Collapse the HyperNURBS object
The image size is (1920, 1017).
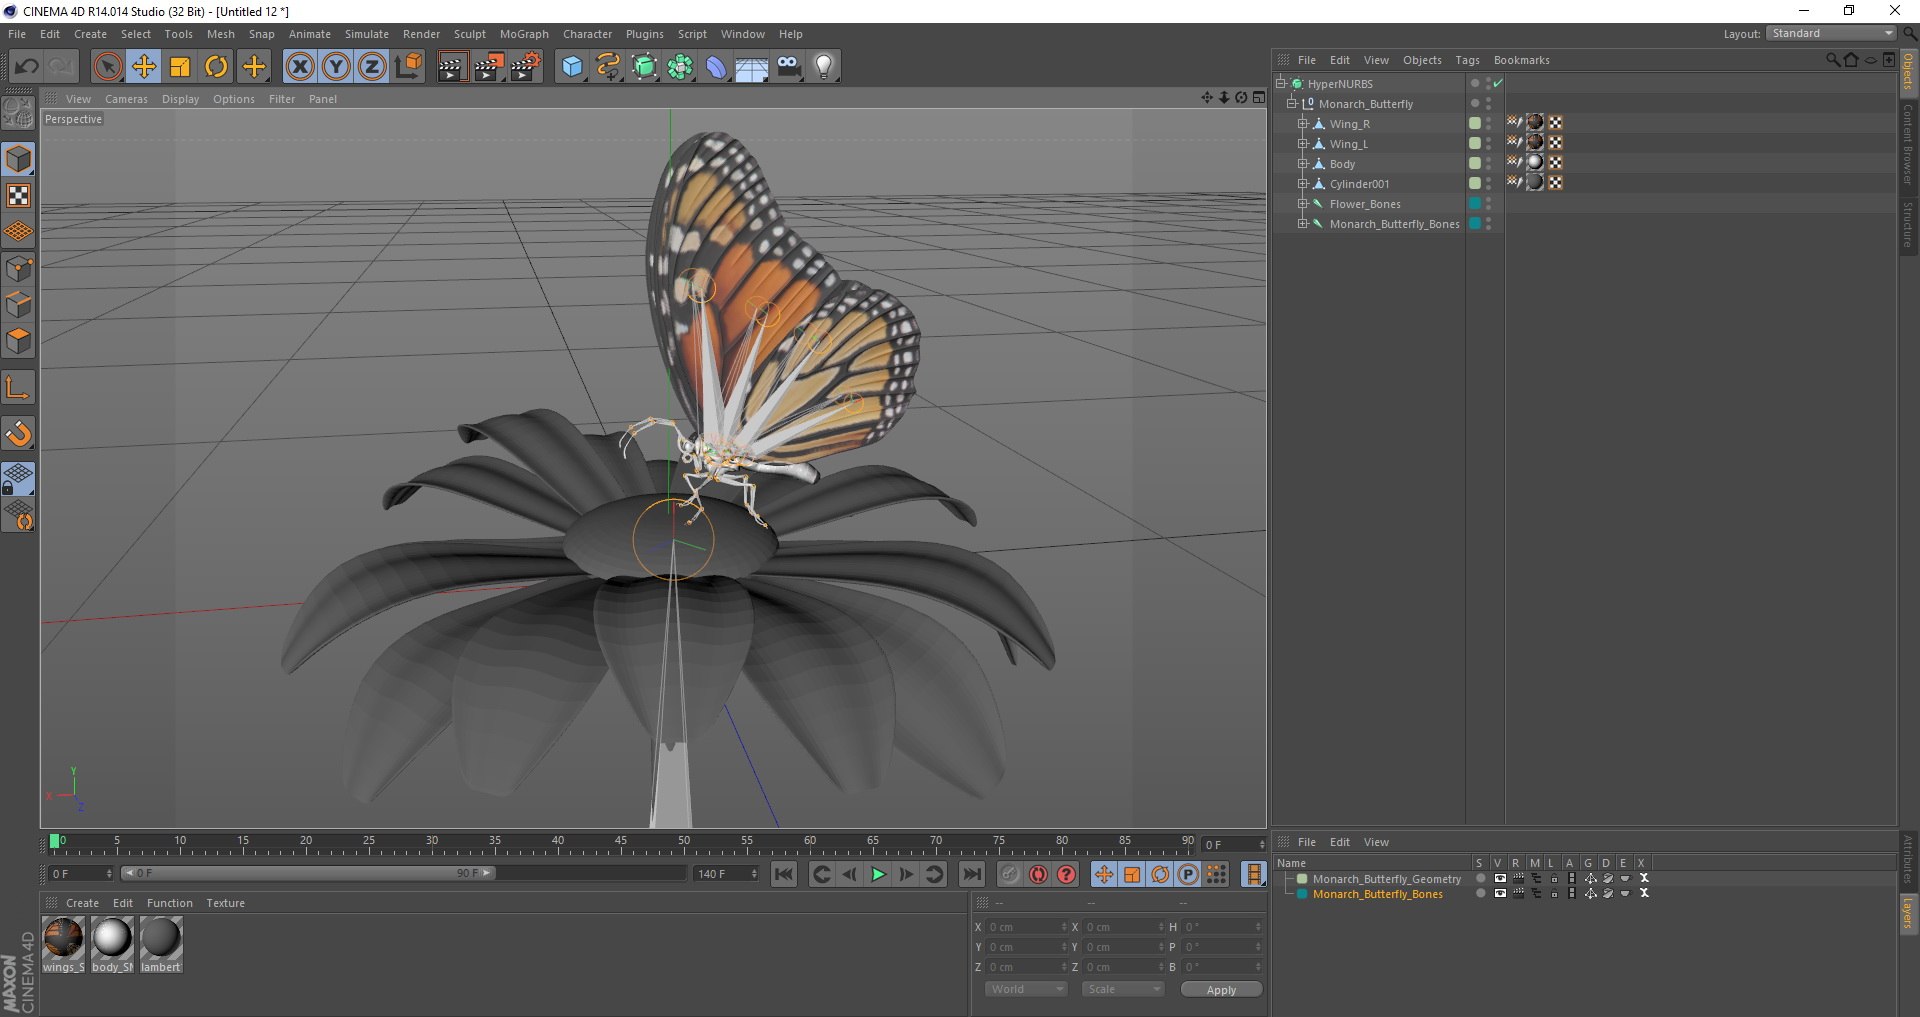pyautogui.click(x=1281, y=83)
